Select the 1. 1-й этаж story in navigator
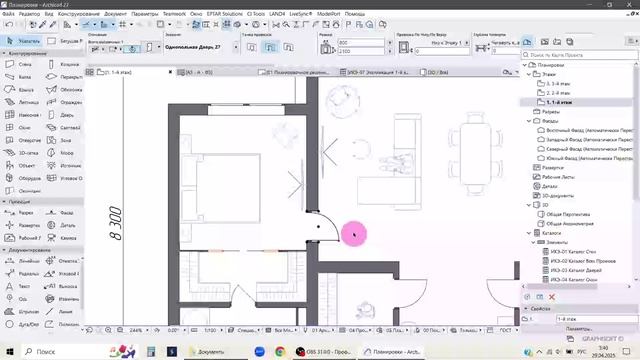This screenshot has width=640, height=360. click(x=559, y=102)
